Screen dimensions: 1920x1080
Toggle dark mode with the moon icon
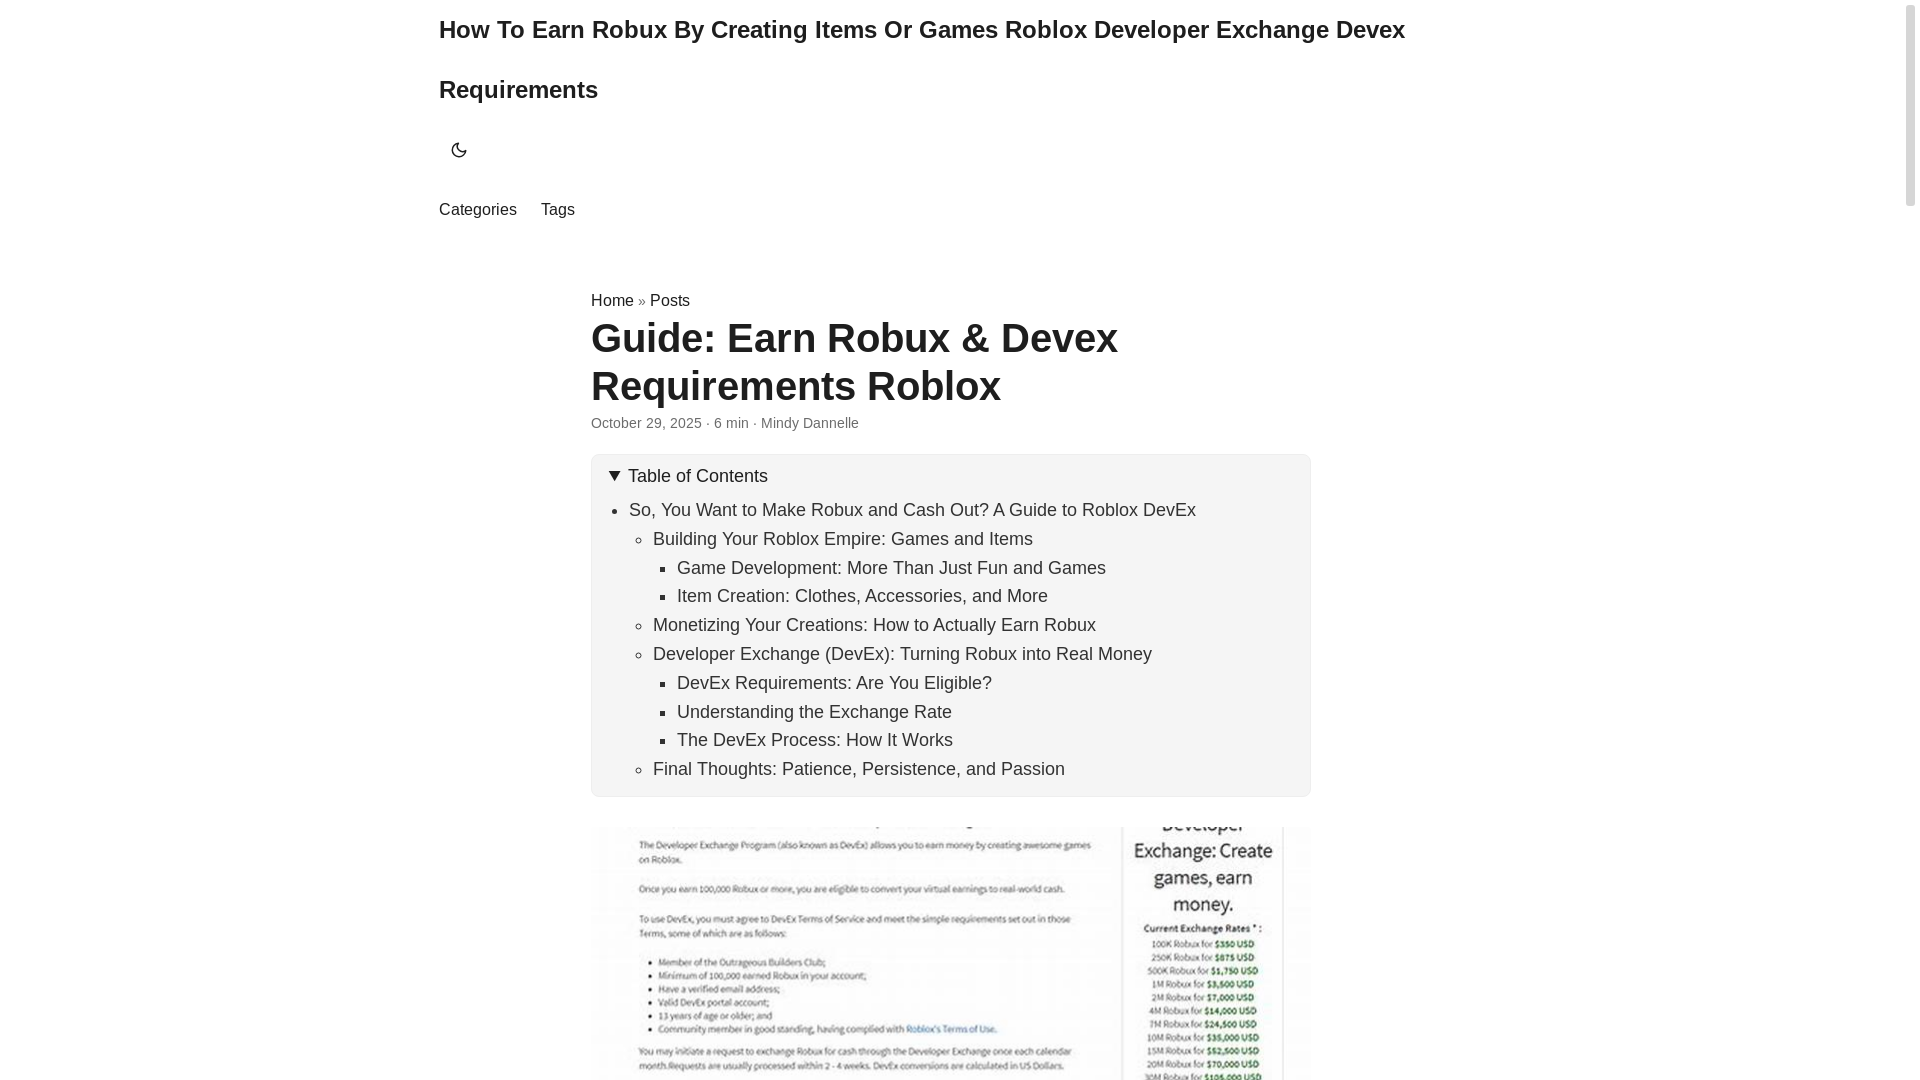[458, 150]
